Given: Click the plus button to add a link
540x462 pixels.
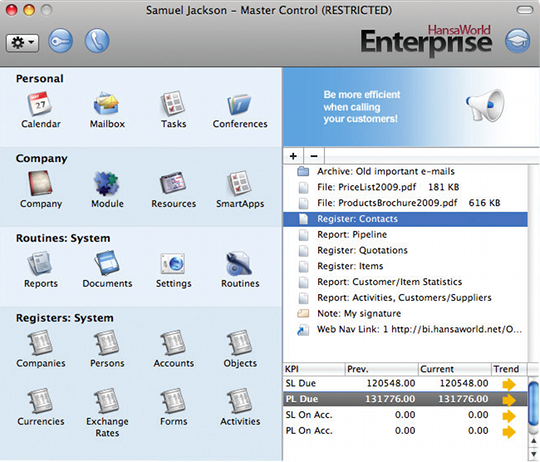Looking at the screenshot, I should [x=293, y=156].
